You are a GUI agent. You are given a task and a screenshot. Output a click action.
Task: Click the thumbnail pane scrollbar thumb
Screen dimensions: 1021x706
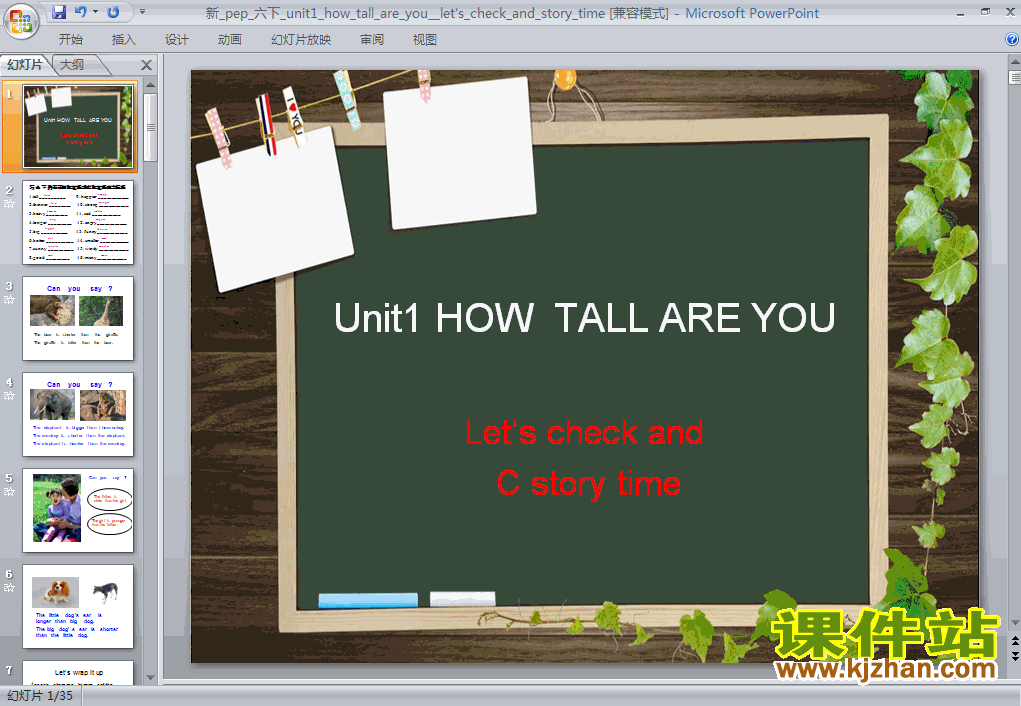(150, 127)
